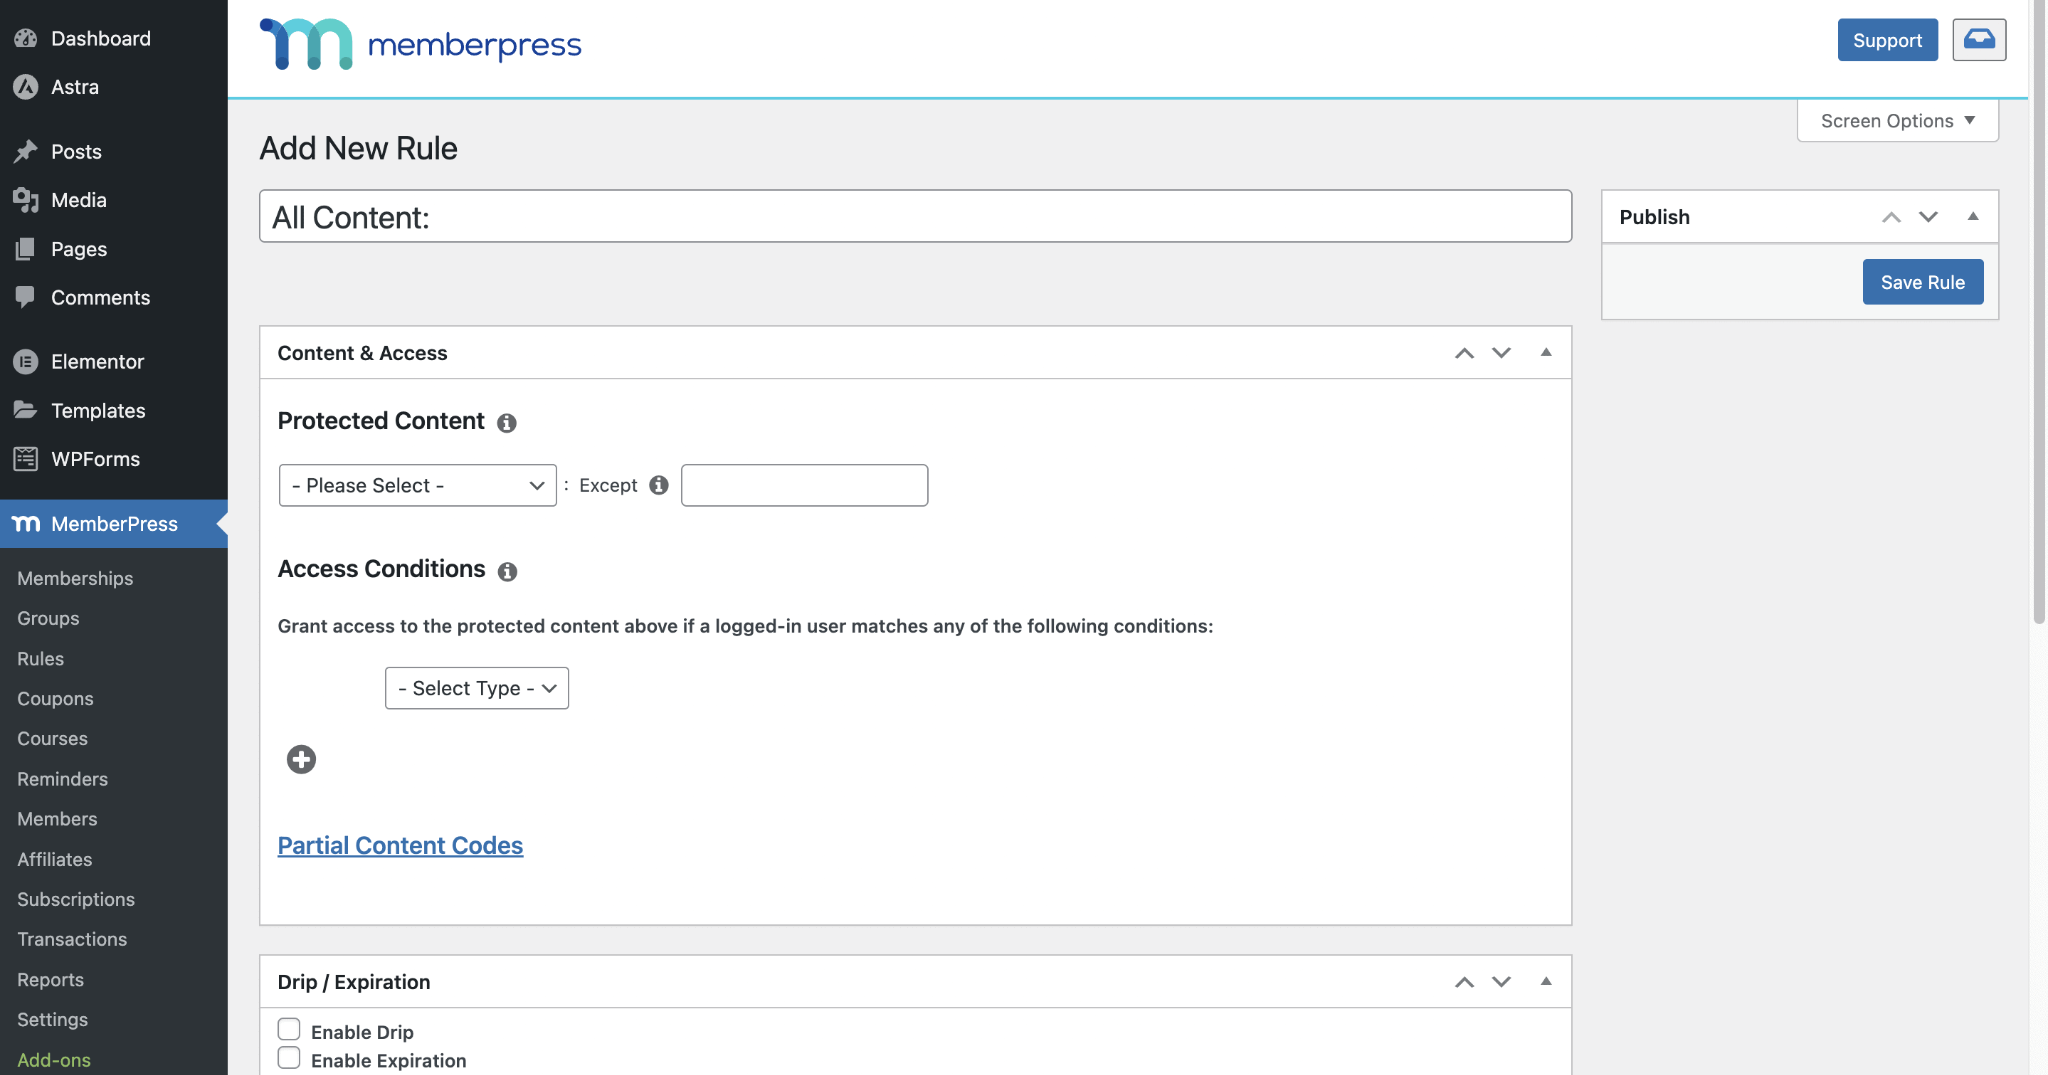This screenshot has width=2048, height=1075.
Task: Move Publish panel down
Action: point(1928,217)
